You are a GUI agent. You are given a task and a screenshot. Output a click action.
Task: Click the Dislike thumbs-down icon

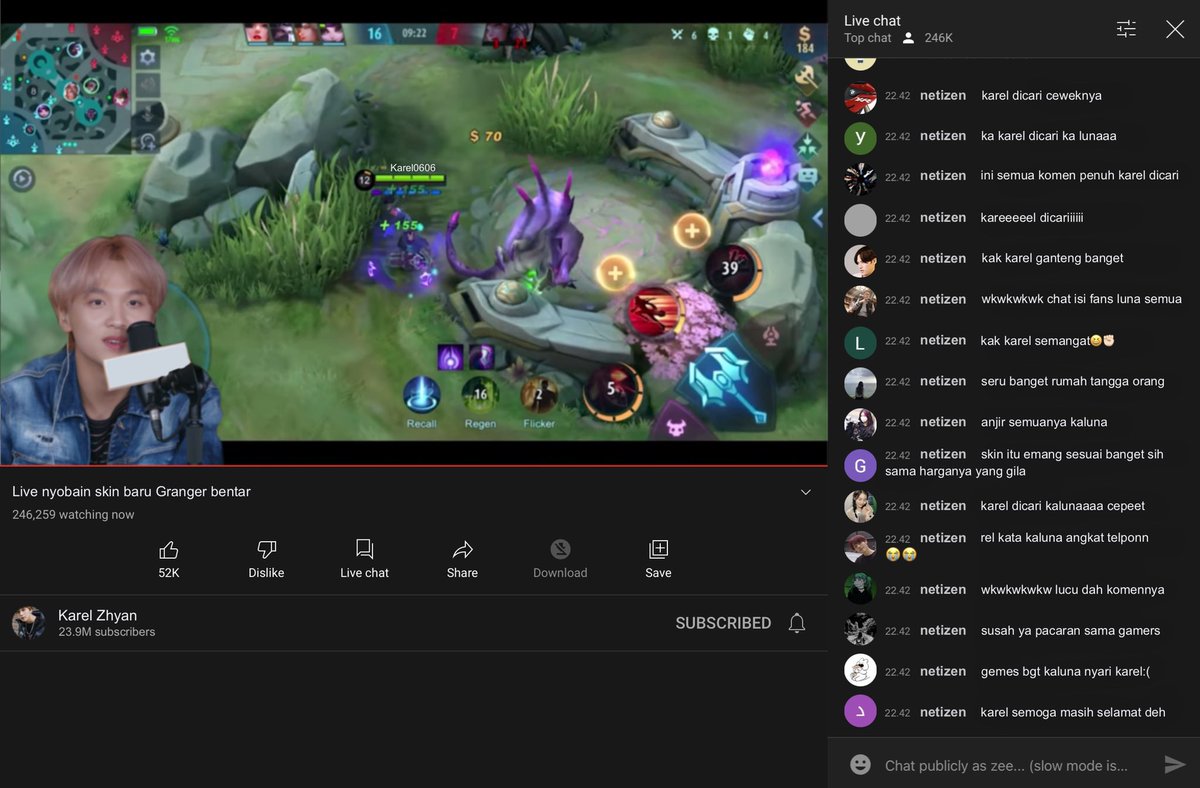click(x=266, y=549)
